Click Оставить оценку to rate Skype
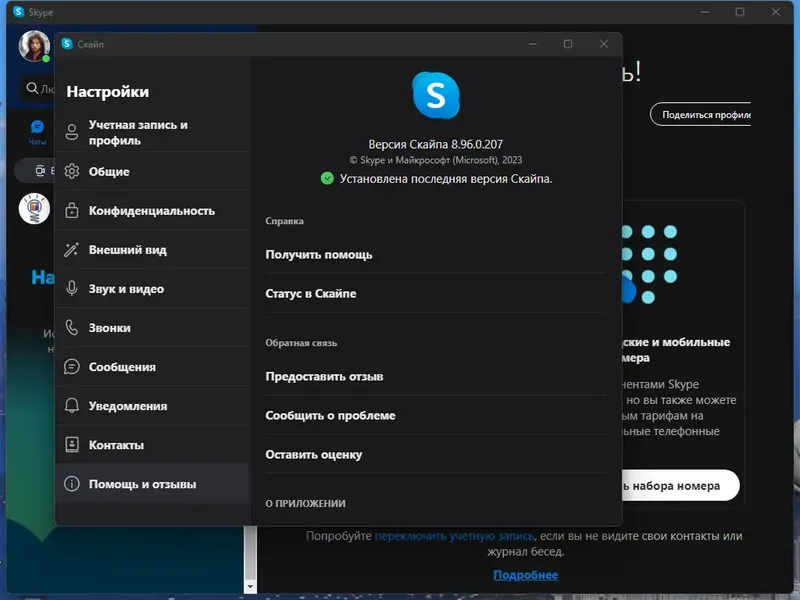The image size is (800, 600). (x=312, y=454)
